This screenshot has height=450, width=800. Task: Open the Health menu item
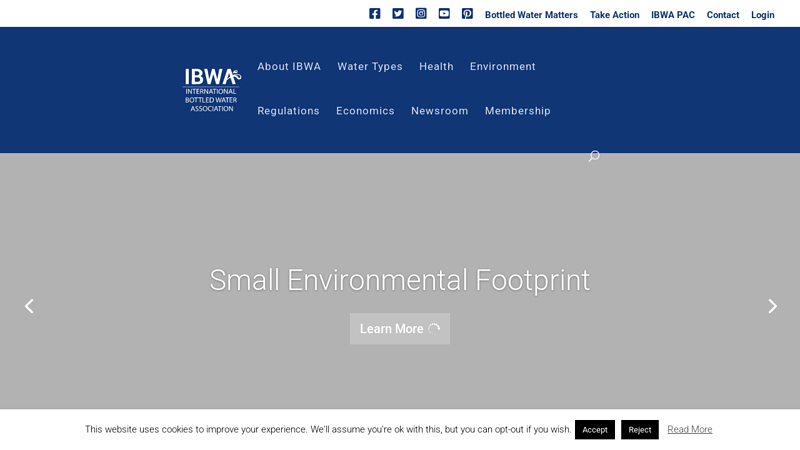[x=436, y=66]
